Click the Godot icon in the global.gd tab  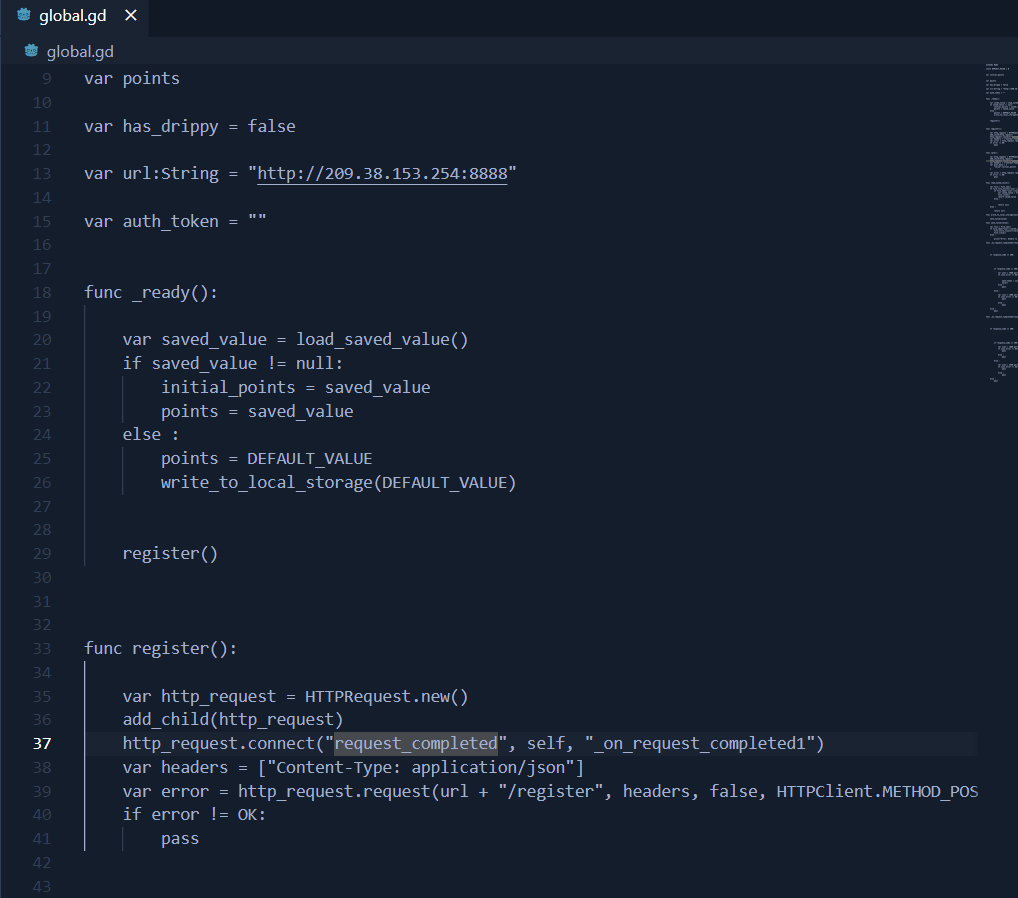tap(24, 15)
